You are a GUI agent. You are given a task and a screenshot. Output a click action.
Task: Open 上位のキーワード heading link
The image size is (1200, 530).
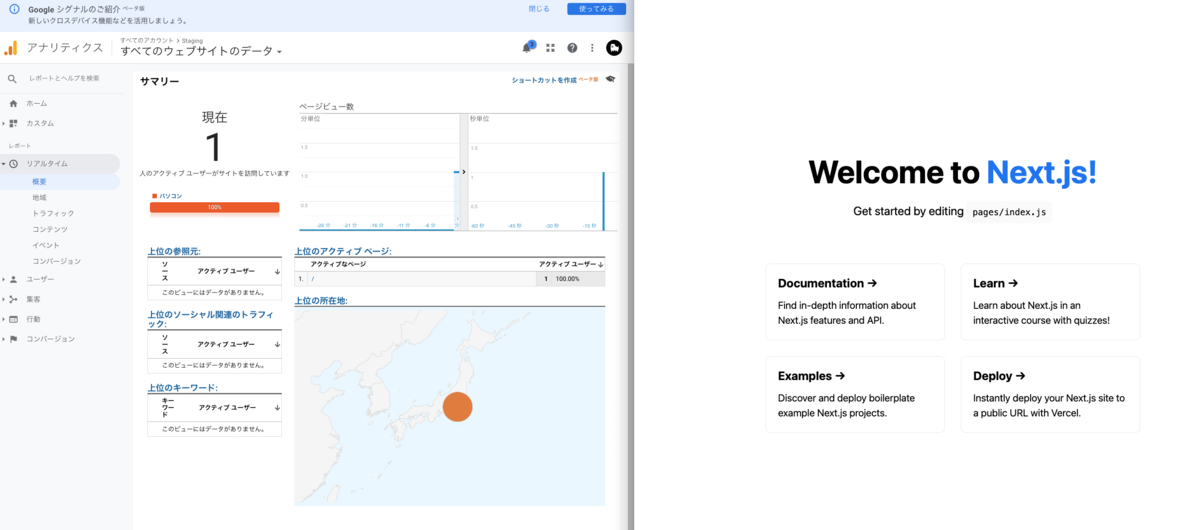(182, 388)
